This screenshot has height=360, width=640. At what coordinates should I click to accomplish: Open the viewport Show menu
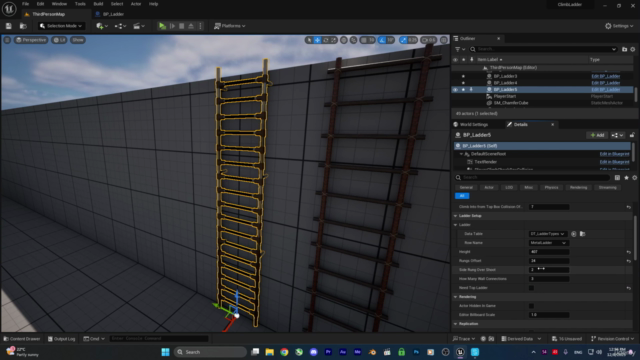pyautogui.click(x=78, y=40)
